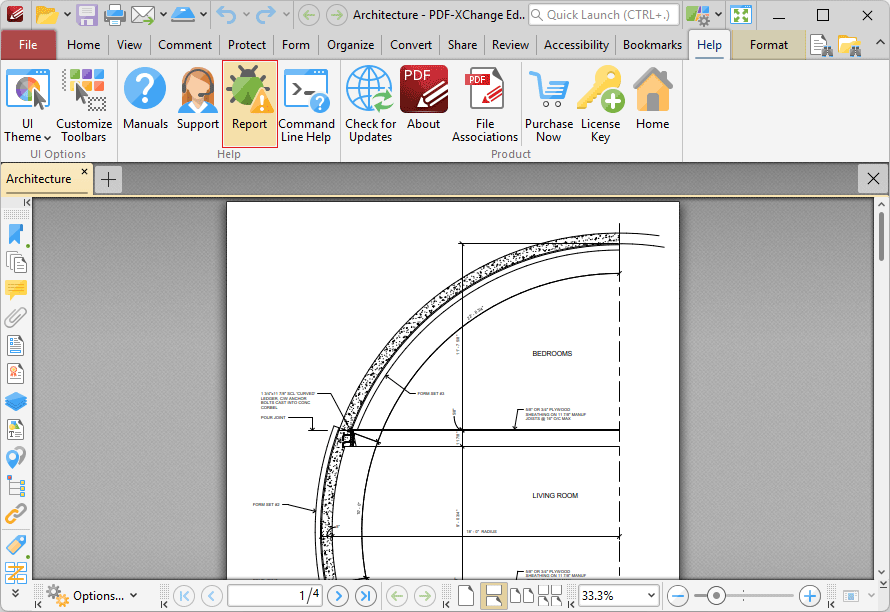Open the Attachments paperclip pane

coord(16,318)
